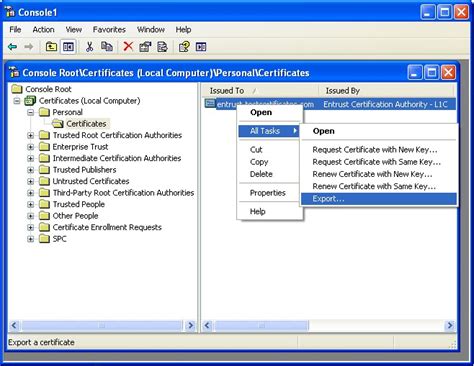Choose Renew Certificate with New Key…

tap(379, 174)
